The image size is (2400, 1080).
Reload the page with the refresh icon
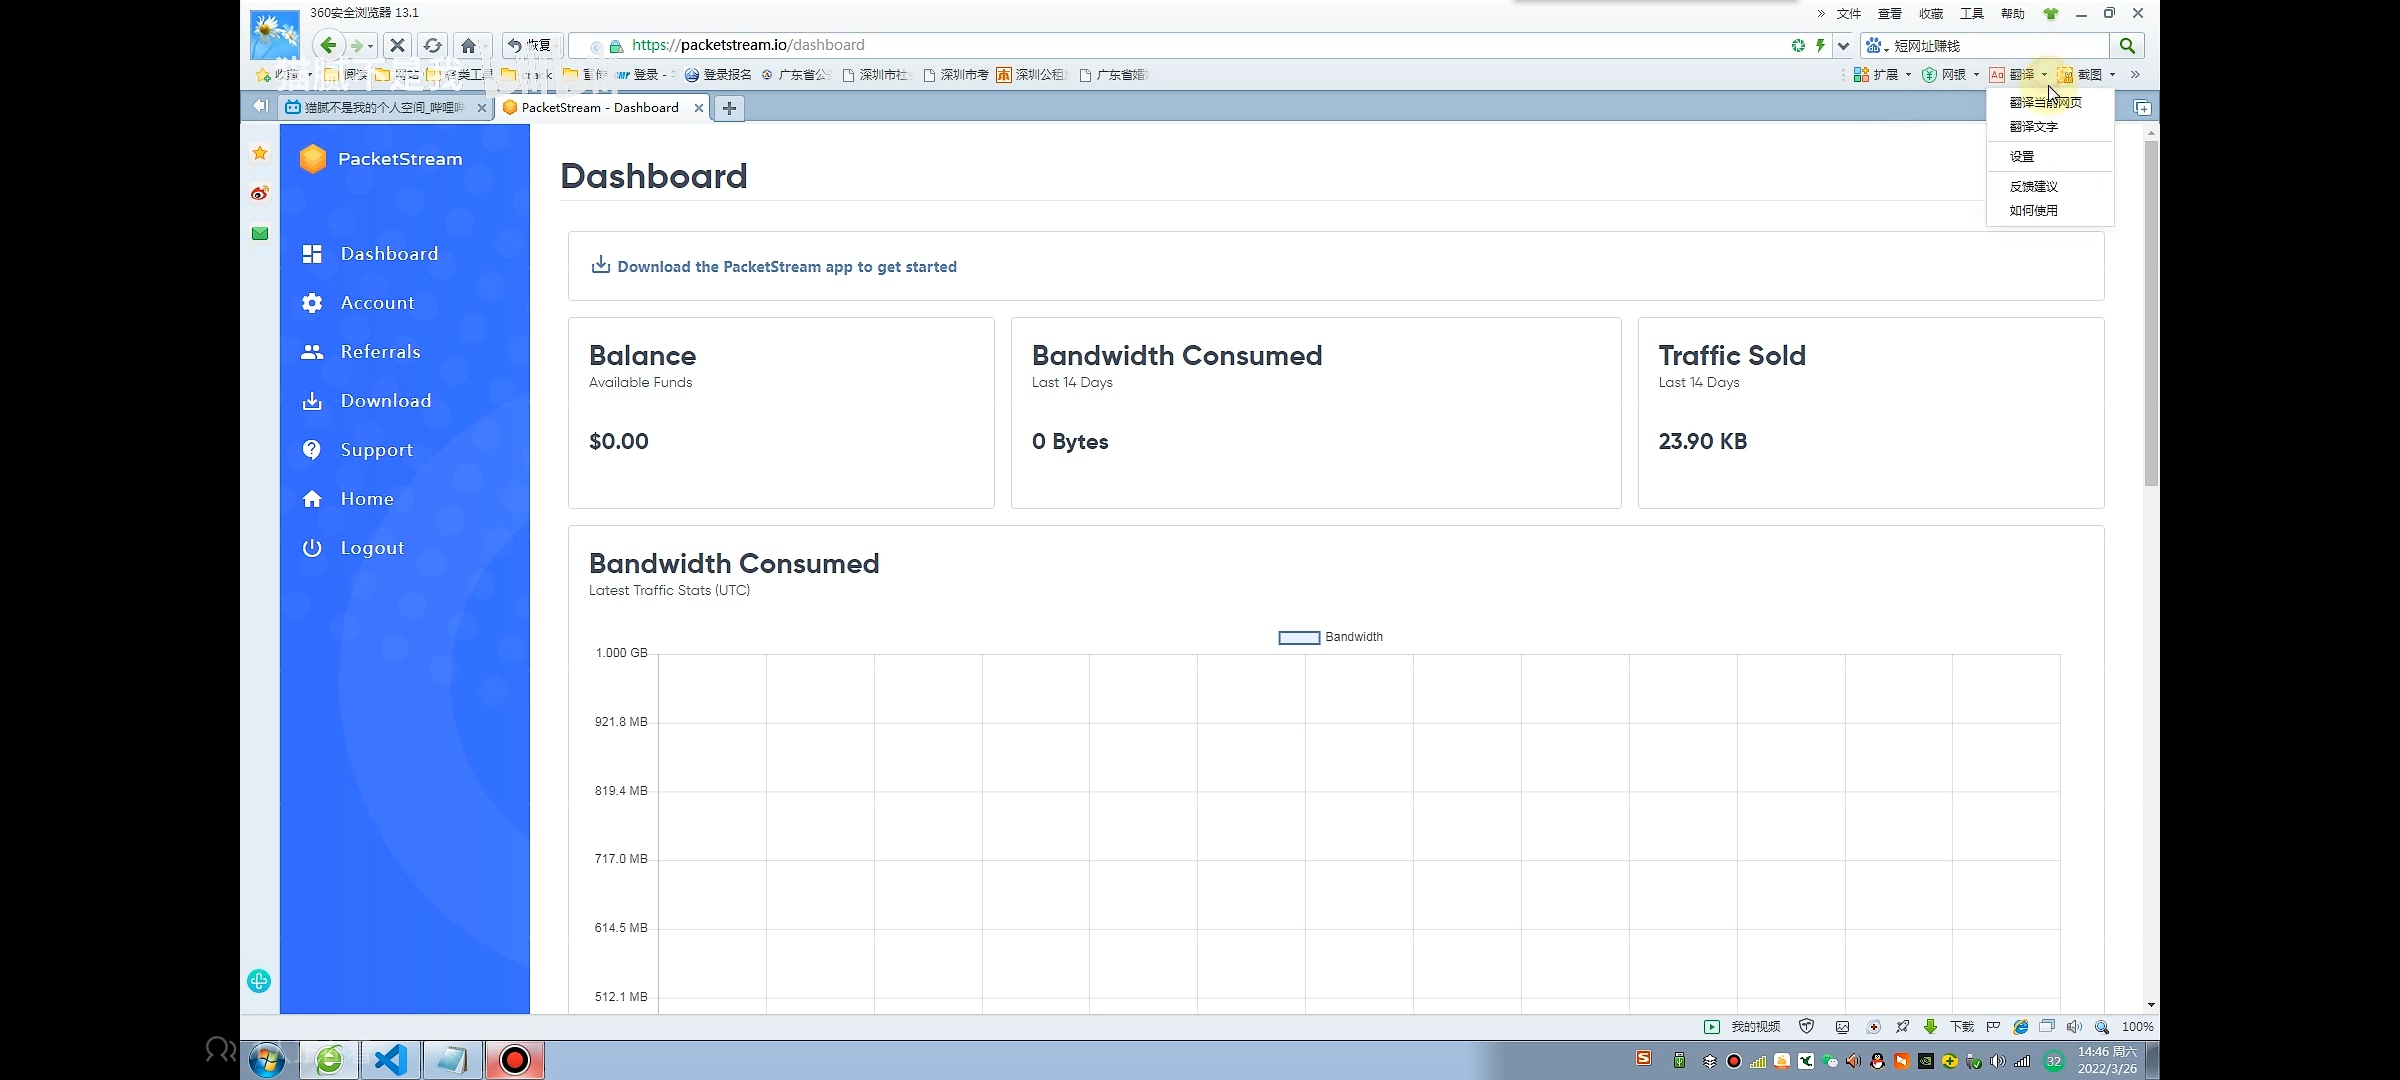(x=432, y=45)
